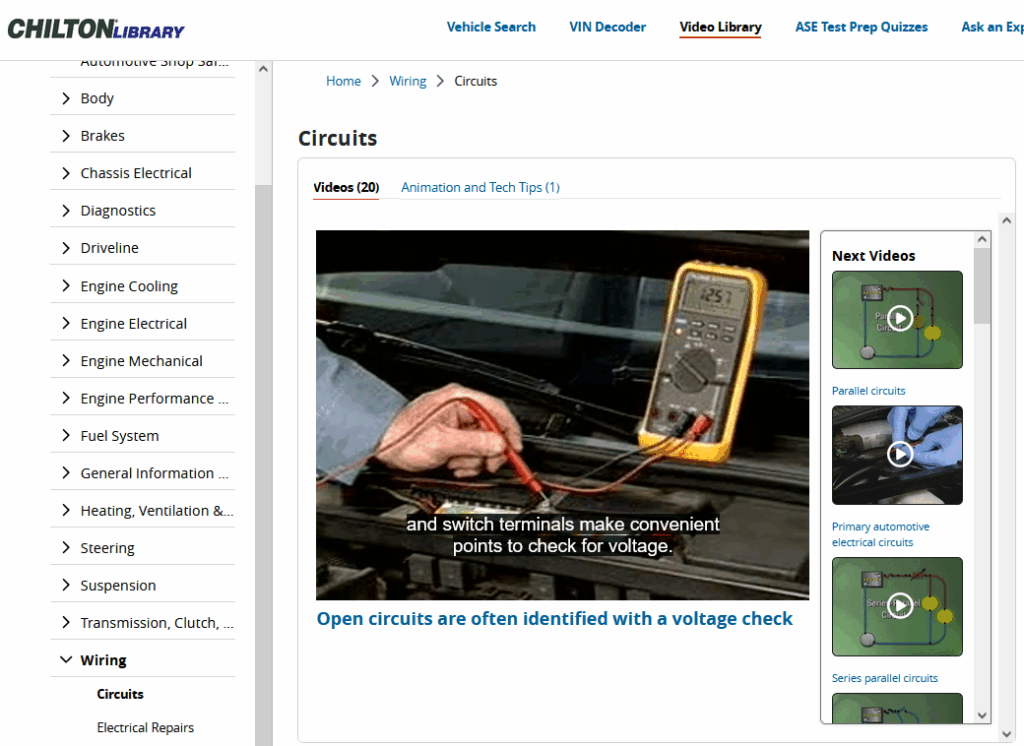
Task: Expand the Fuel System category
Action: 66,436
